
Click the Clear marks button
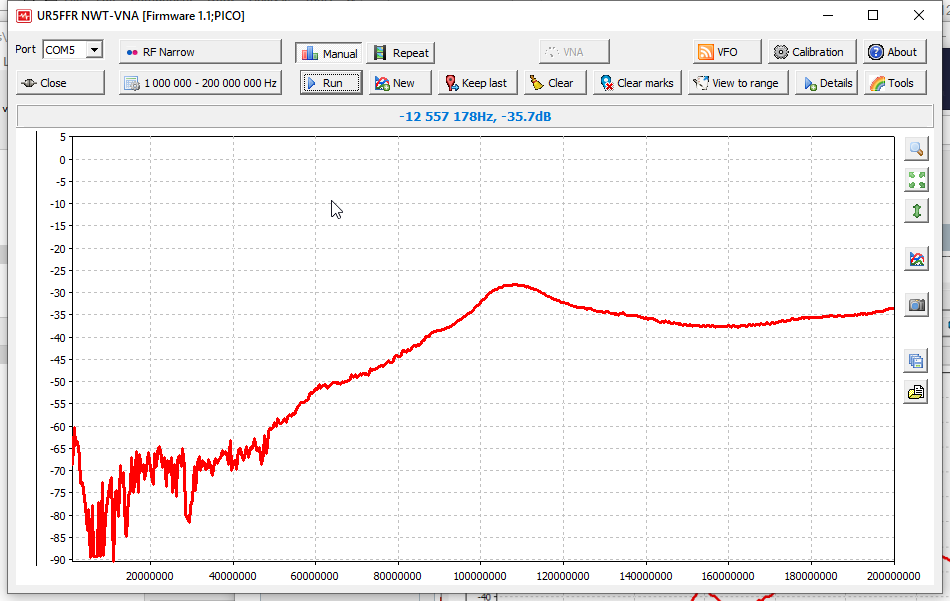(636, 83)
